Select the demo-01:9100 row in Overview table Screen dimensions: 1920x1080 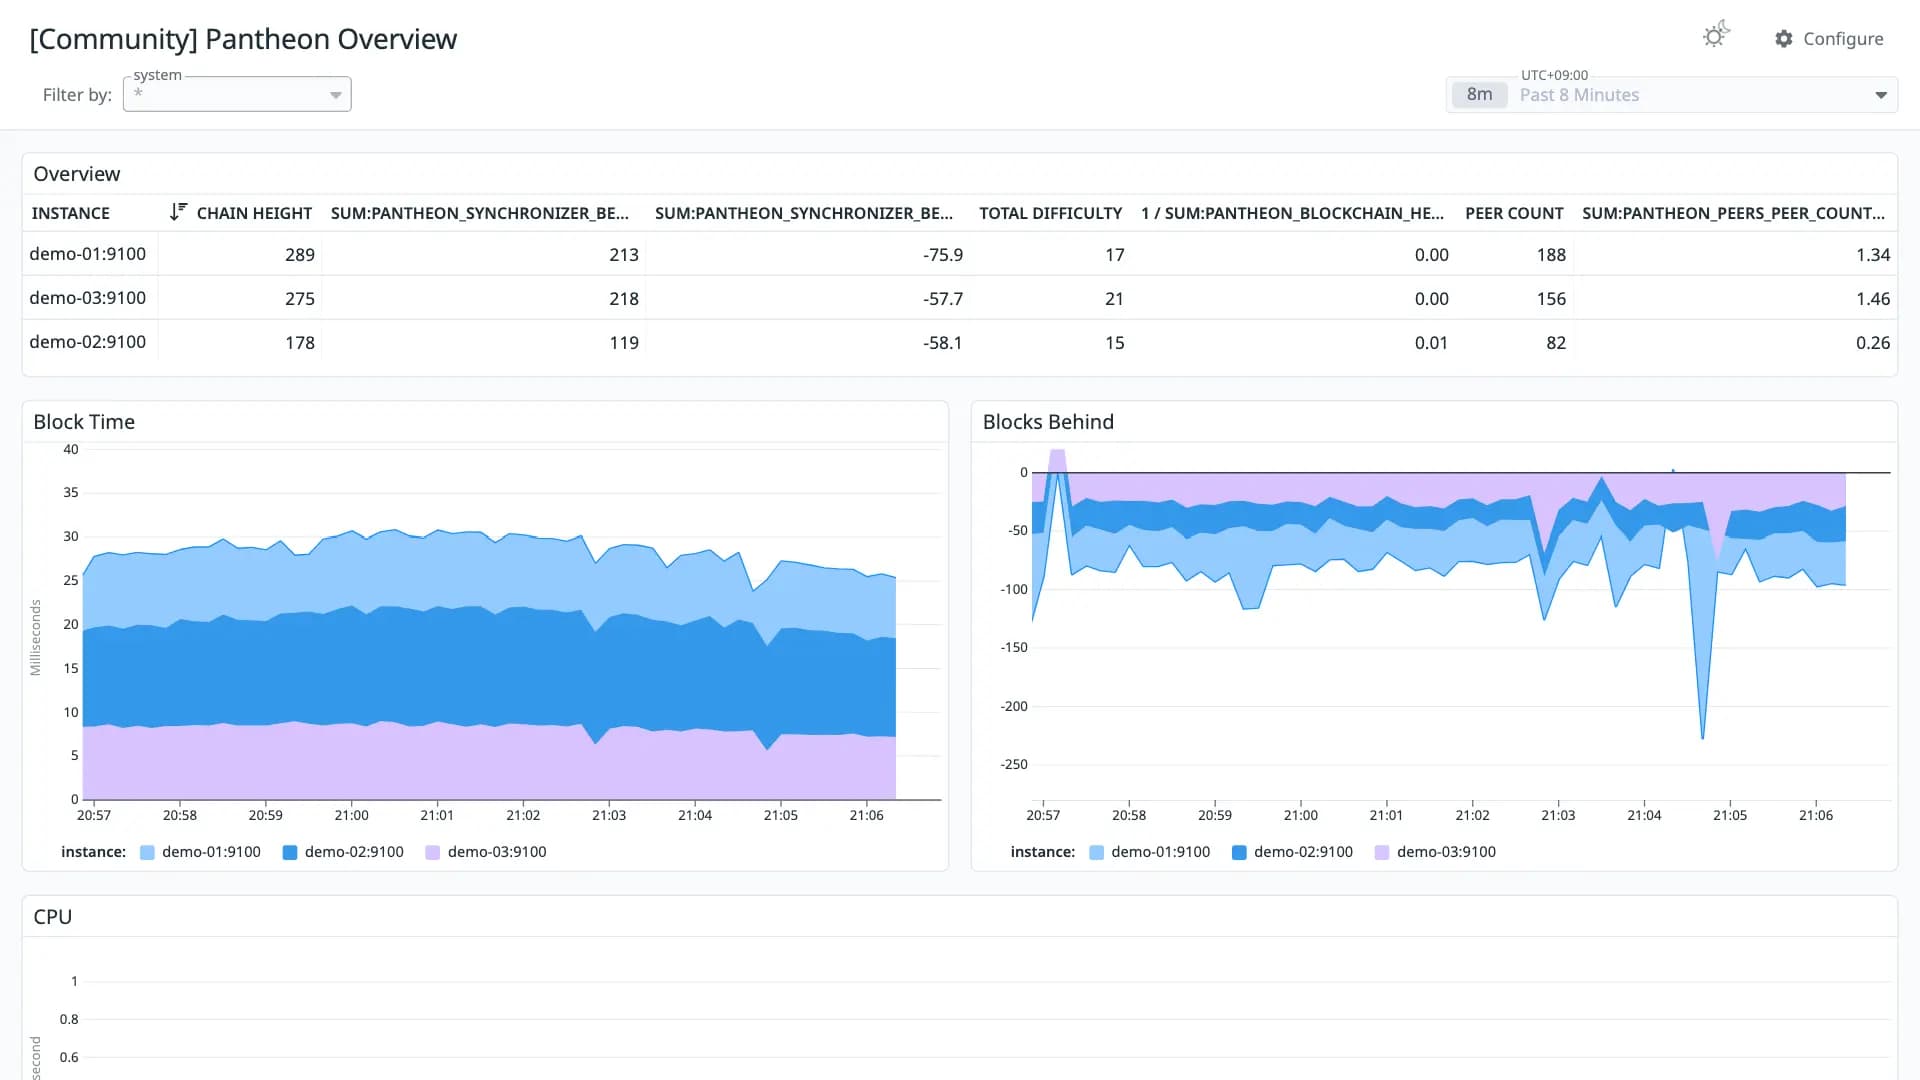point(959,254)
